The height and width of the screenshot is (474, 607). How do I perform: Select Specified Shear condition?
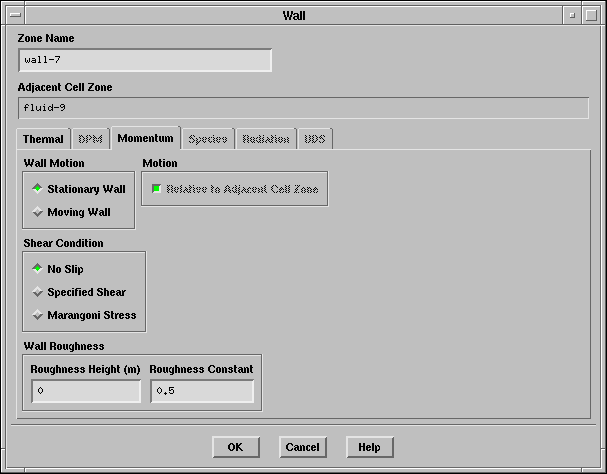[x=38, y=292]
